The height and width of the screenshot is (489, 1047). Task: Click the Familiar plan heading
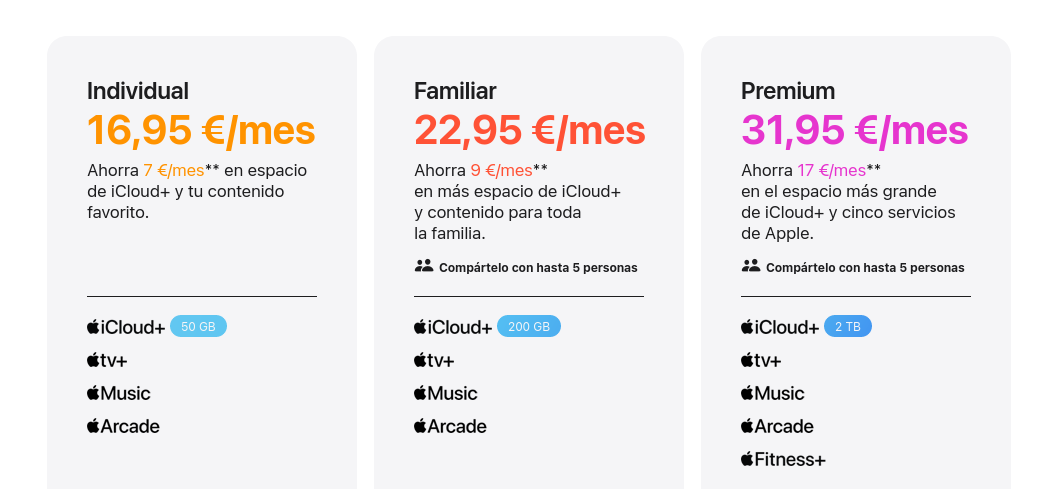pos(455,91)
